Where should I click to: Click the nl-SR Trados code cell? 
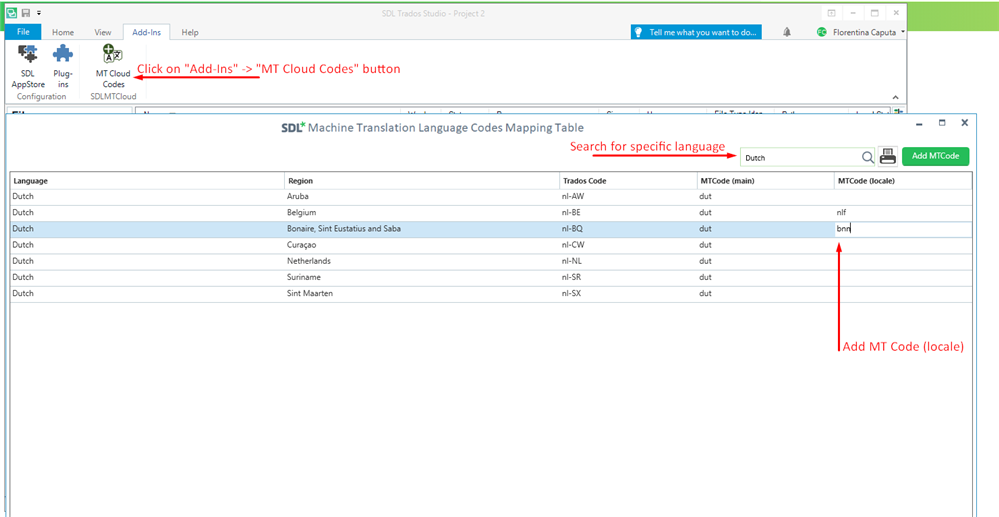pos(628,277)
